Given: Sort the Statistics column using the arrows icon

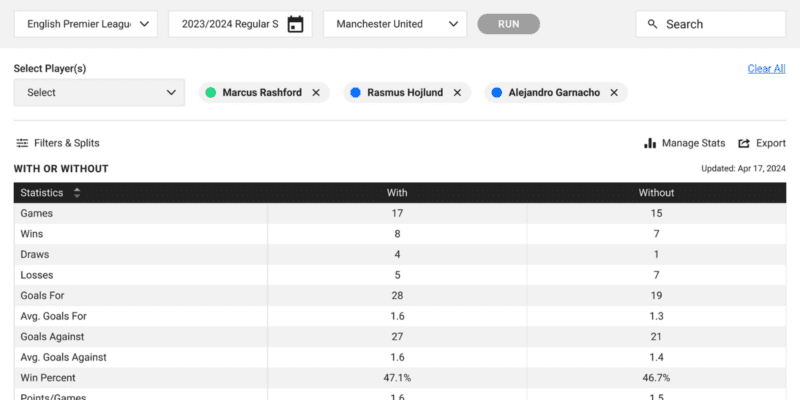Looking at the screenshot, I should pyautogui.click(x=77, y=192).
